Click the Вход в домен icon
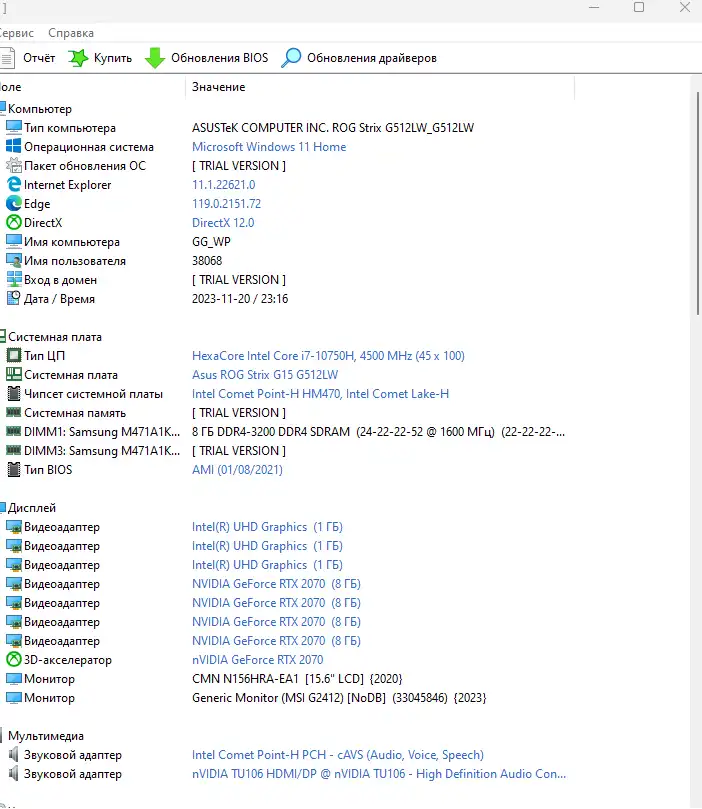 click(x=13, y=280)
